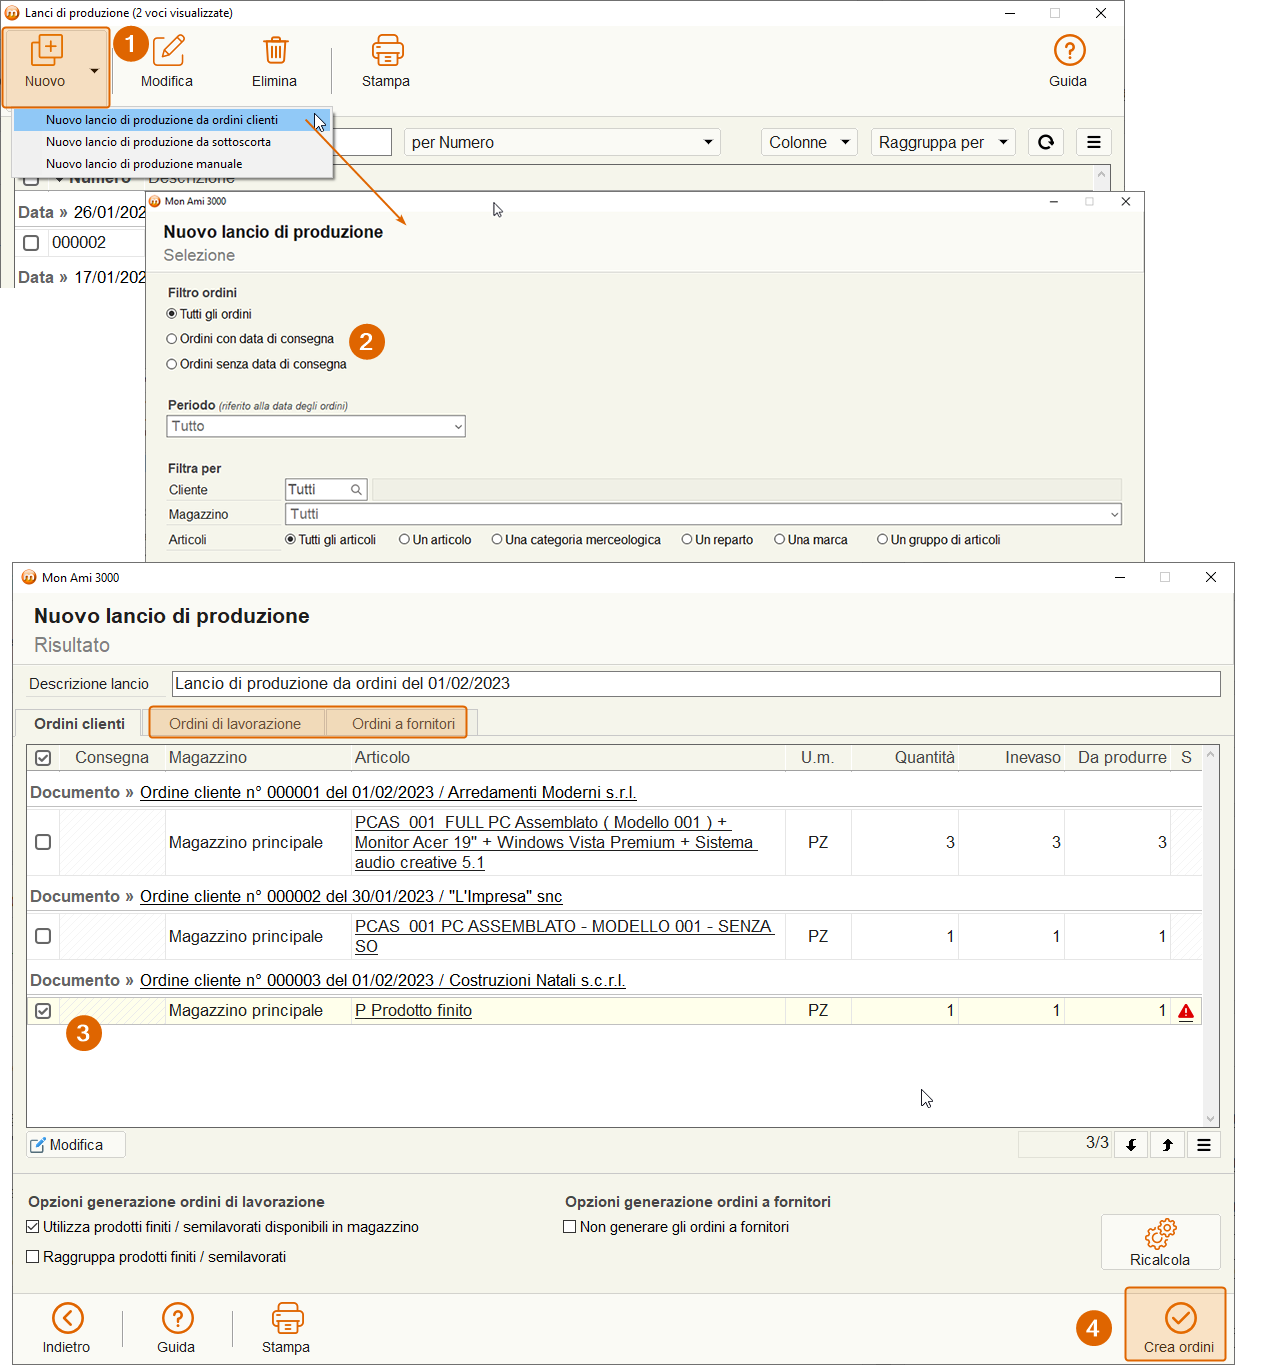Toggle the select-all checkbox in table header

[x=43, y=758]
